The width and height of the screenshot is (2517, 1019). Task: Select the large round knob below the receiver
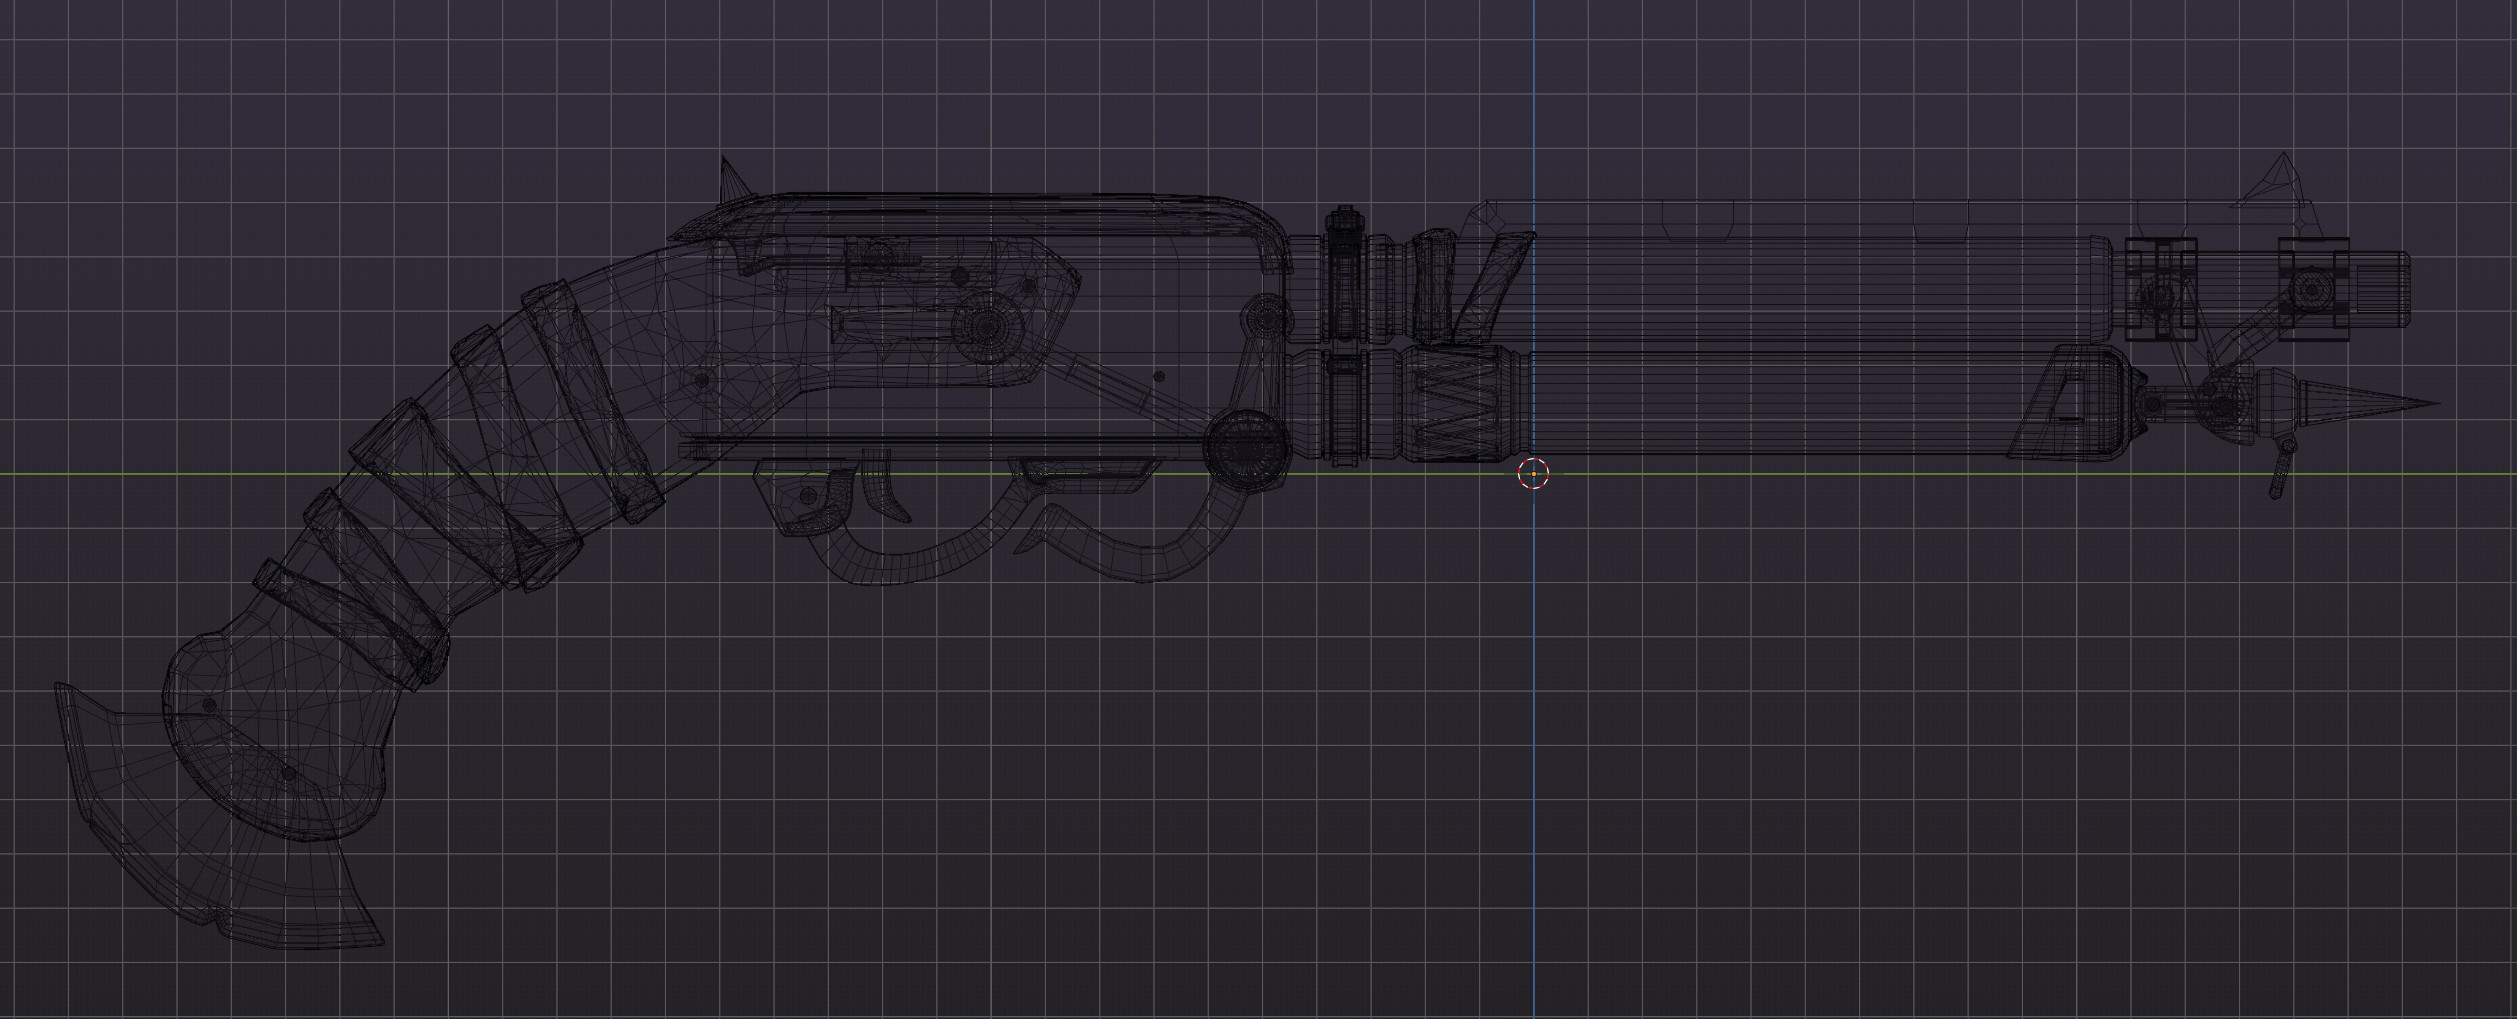click(x=1244, y=451)
